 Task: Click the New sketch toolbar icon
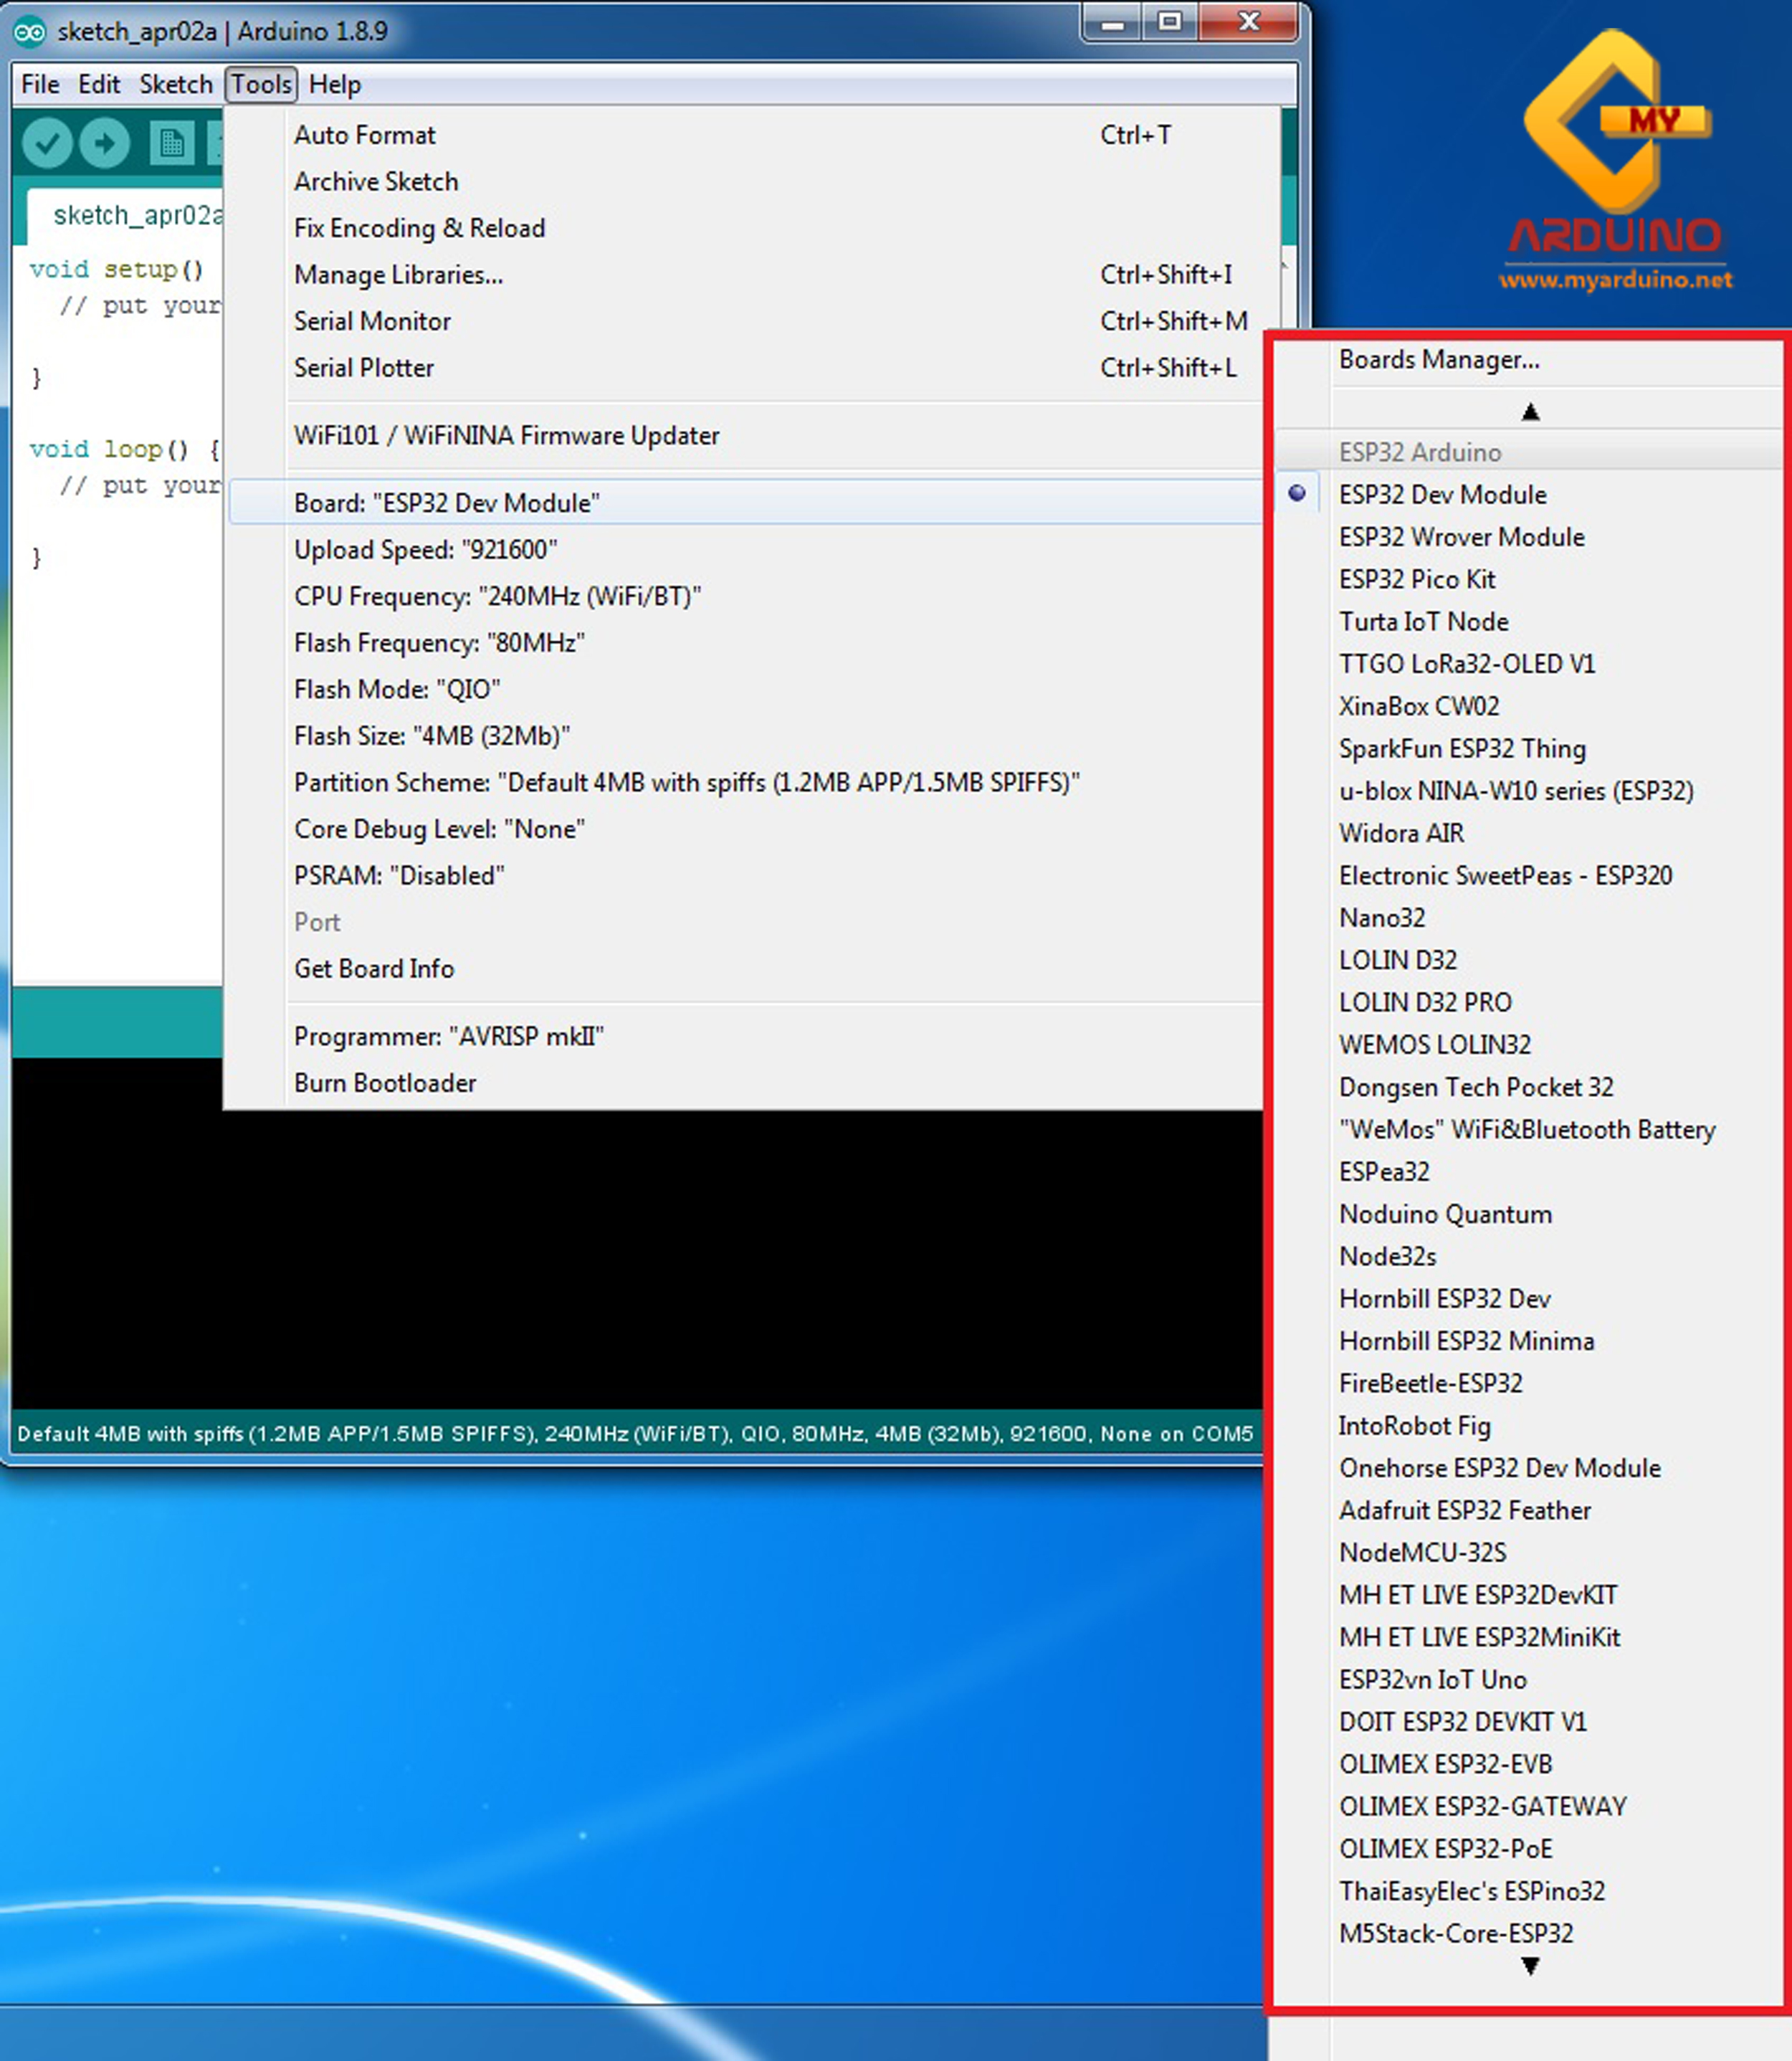coord(171,143)
